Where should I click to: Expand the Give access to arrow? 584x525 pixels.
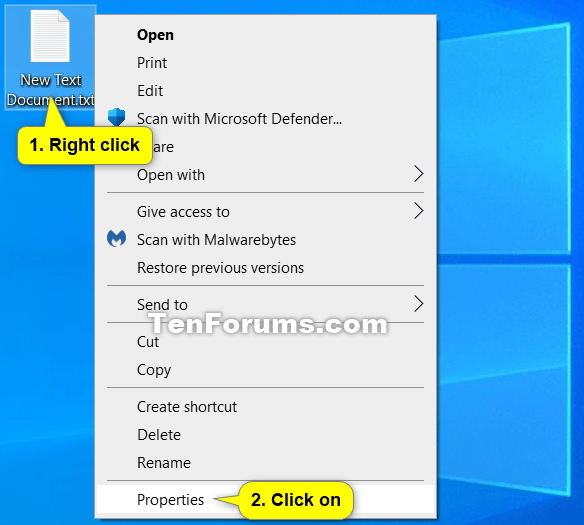pyautogui.click(x=419, y=211)
